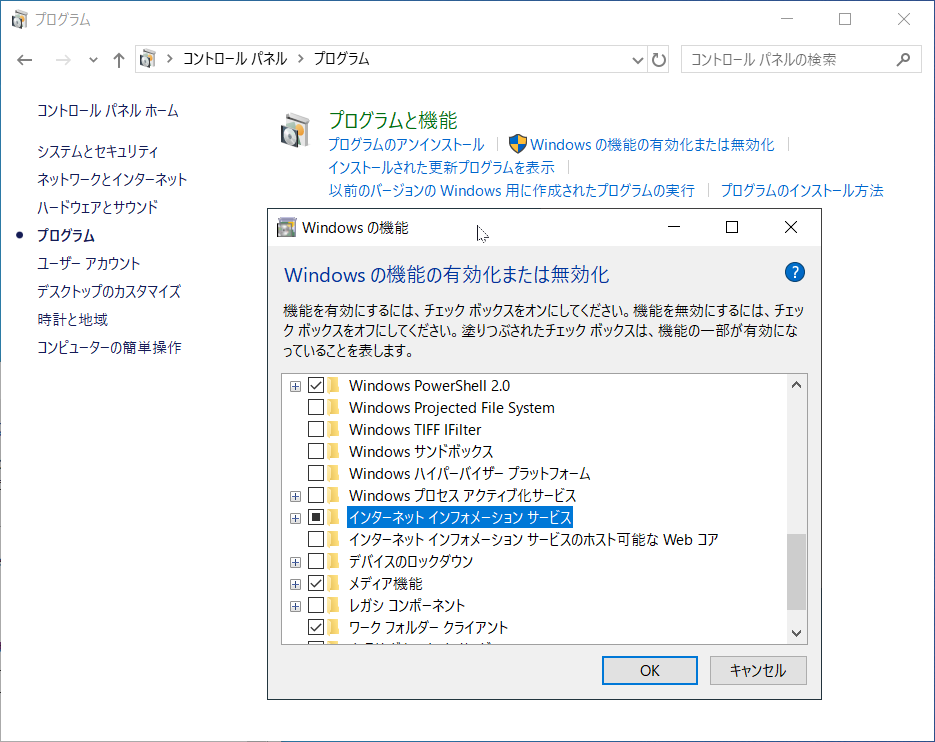Click the Control Panel icon in the breadcrumb bar

point(148,60)
